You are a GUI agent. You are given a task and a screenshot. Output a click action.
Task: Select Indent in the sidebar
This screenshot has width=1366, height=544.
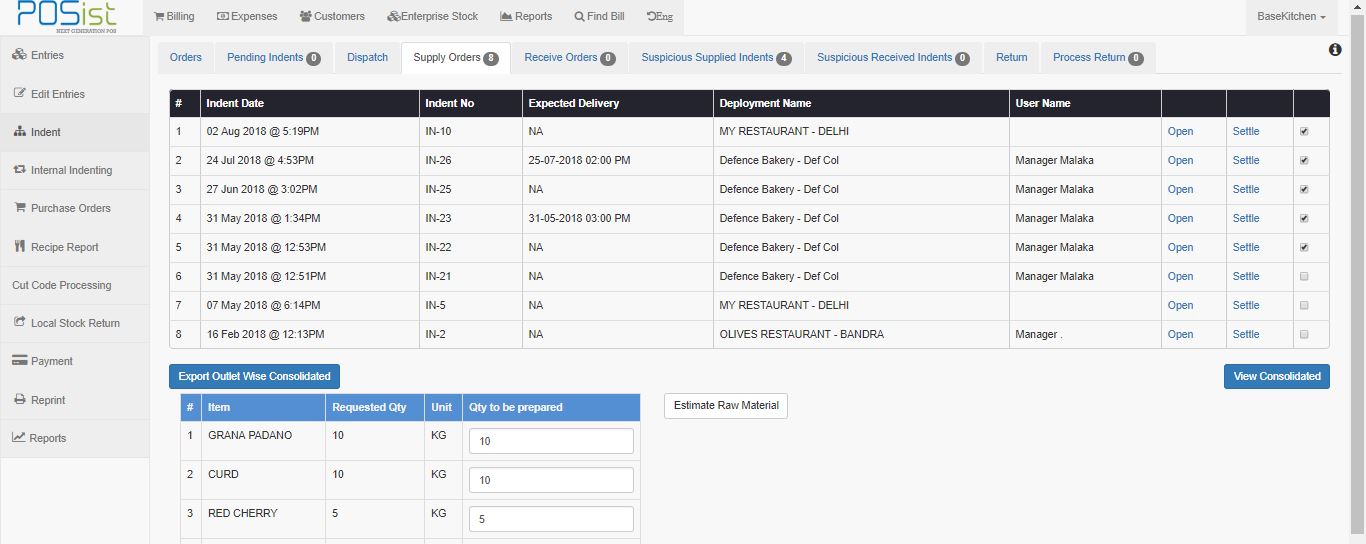(x=74, y=132)
